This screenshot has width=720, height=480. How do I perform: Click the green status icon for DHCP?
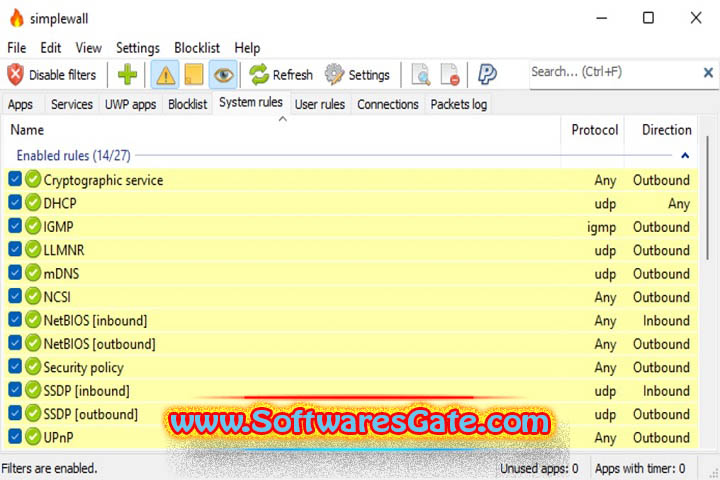click(33, 203)
